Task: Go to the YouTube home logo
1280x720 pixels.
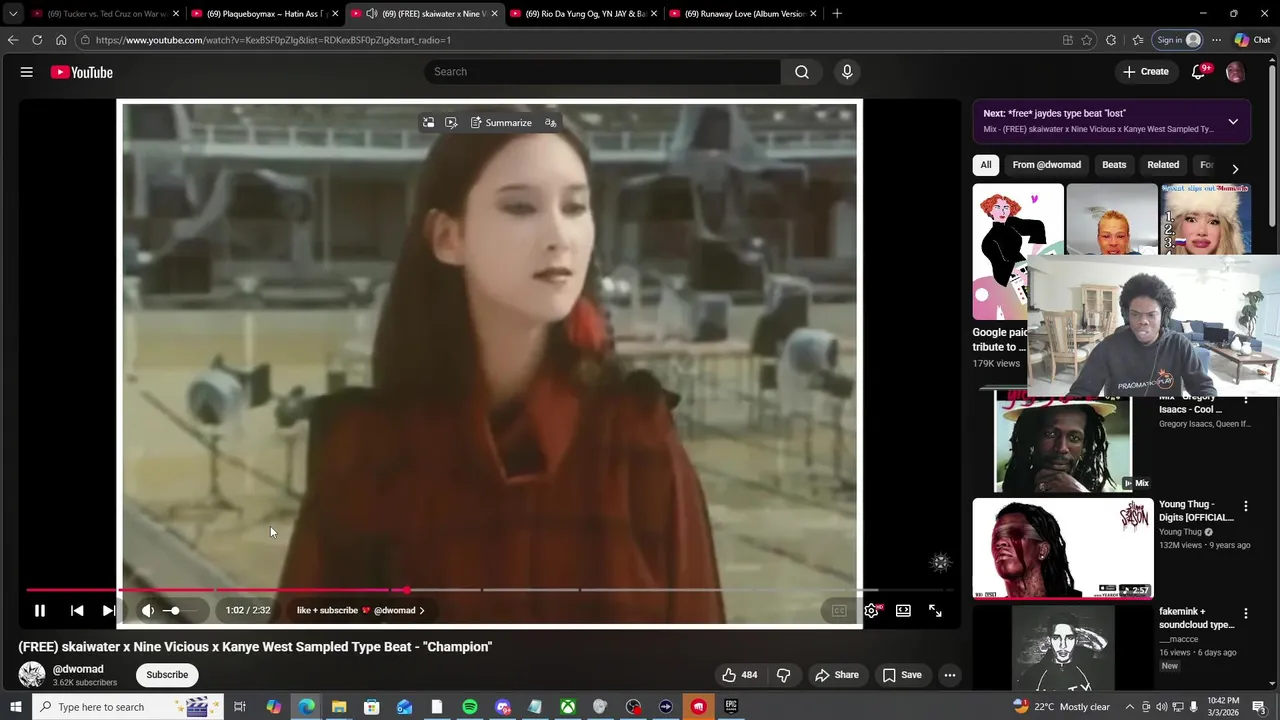Action: [x=82, y=72]
